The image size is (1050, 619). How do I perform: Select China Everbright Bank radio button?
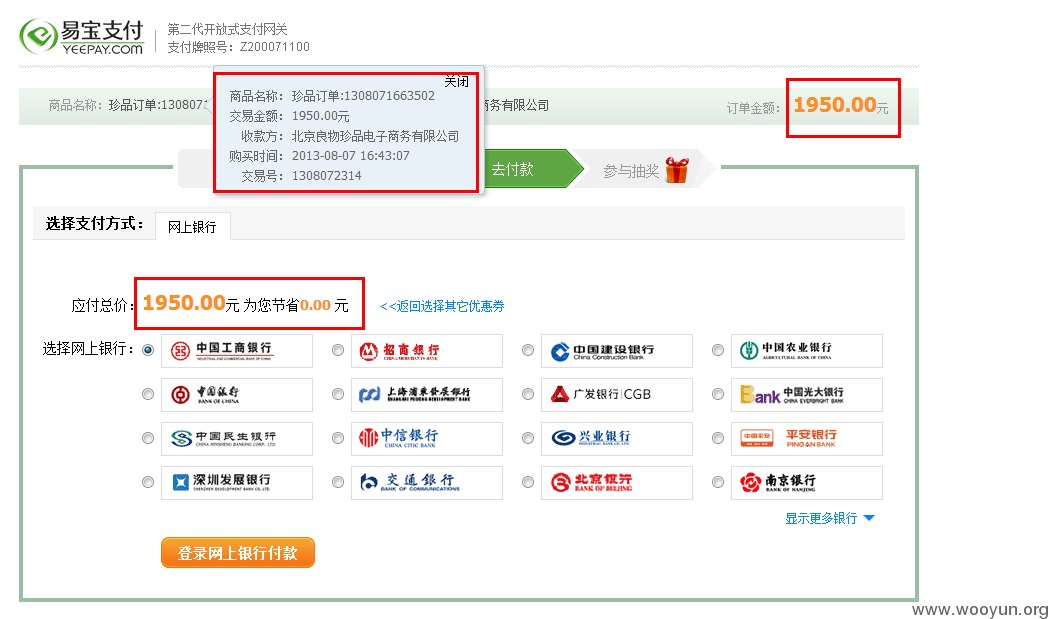pos(718,394)
